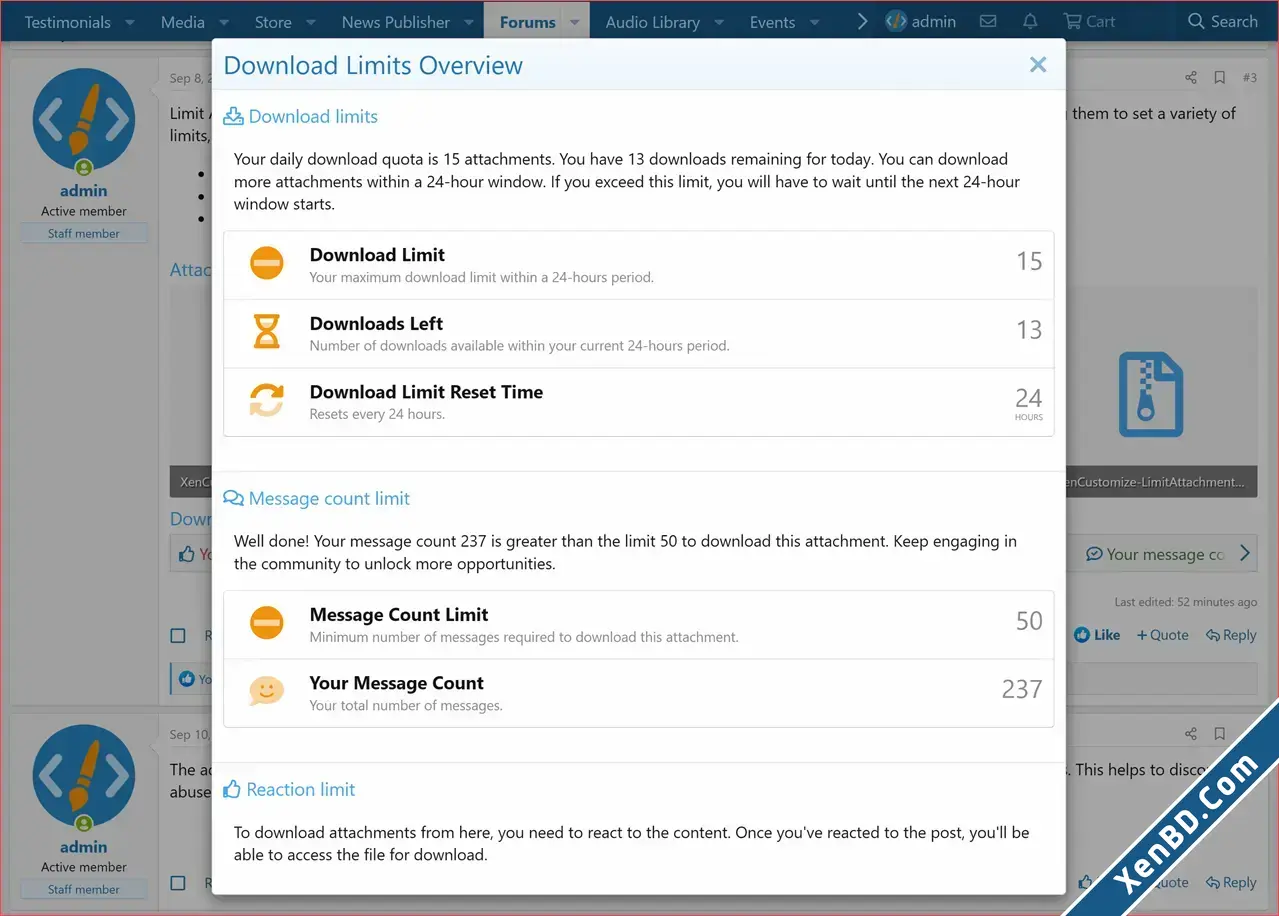The width and height of the screenshot is (1279, 916).
Task: Like post #3
Action: [1097, 635]
